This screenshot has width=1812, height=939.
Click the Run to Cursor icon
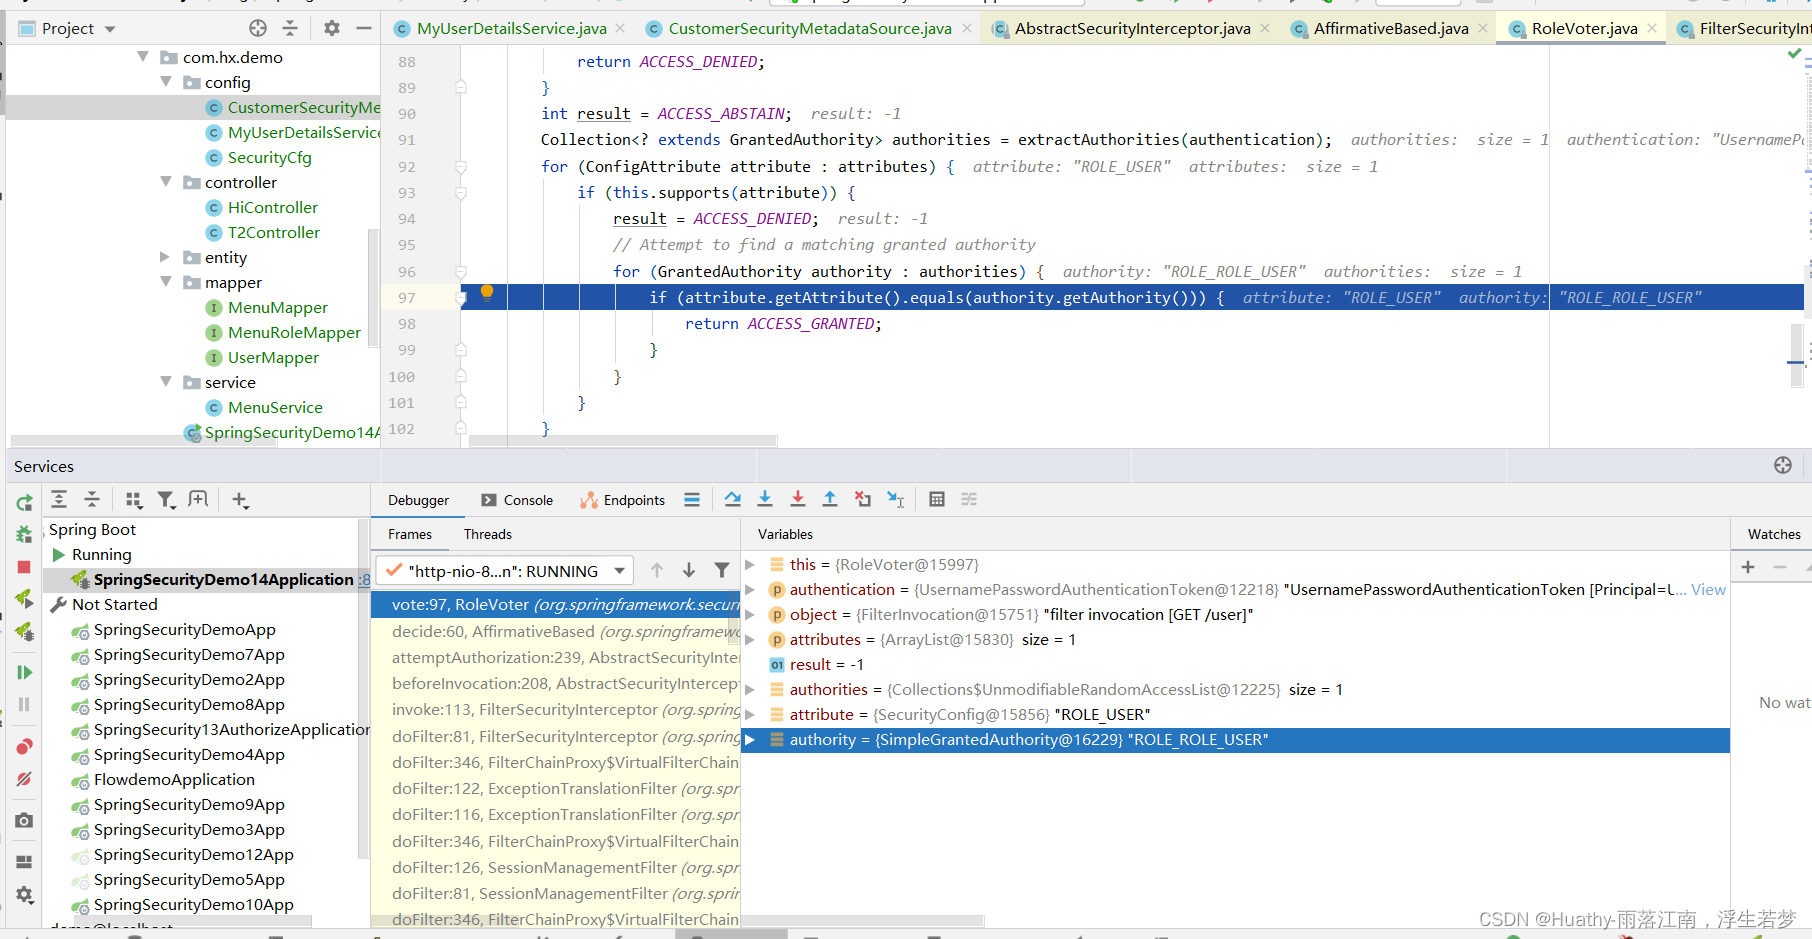[896, 499]
